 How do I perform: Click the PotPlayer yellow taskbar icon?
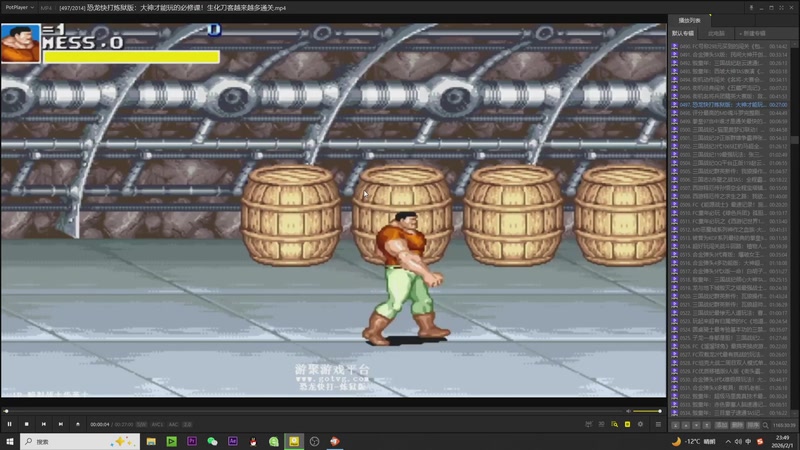tap(294, 441)
